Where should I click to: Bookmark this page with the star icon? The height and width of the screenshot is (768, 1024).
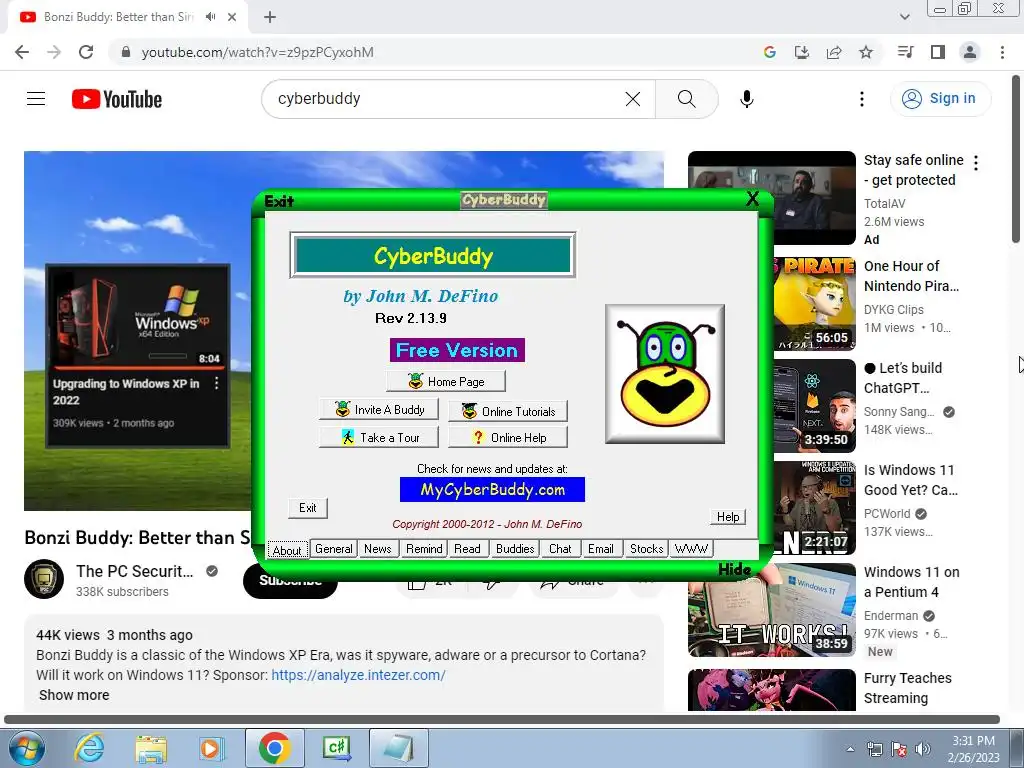(x=866, y=52)
